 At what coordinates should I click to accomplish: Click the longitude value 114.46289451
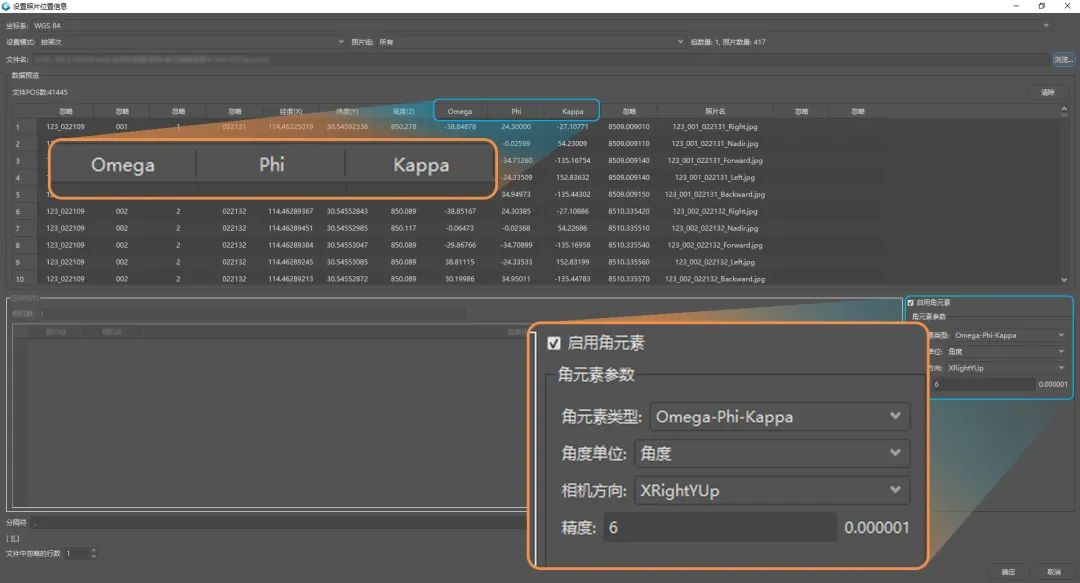pyautogui.click(x=291, y=228)
